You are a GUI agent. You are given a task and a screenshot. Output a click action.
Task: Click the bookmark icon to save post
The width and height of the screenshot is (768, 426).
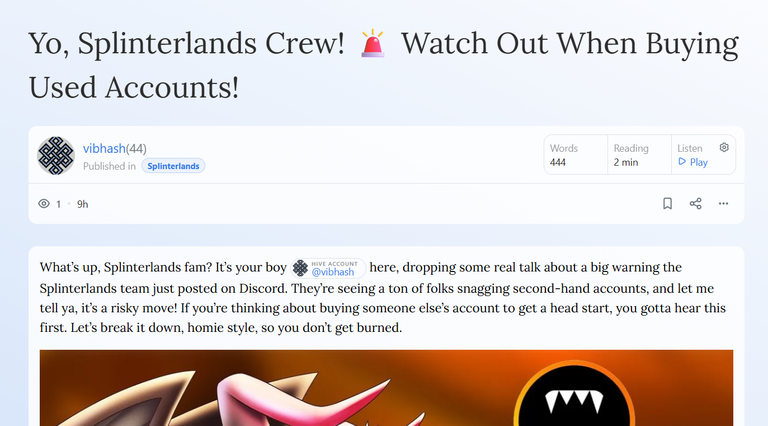click(x=667, y=204)
